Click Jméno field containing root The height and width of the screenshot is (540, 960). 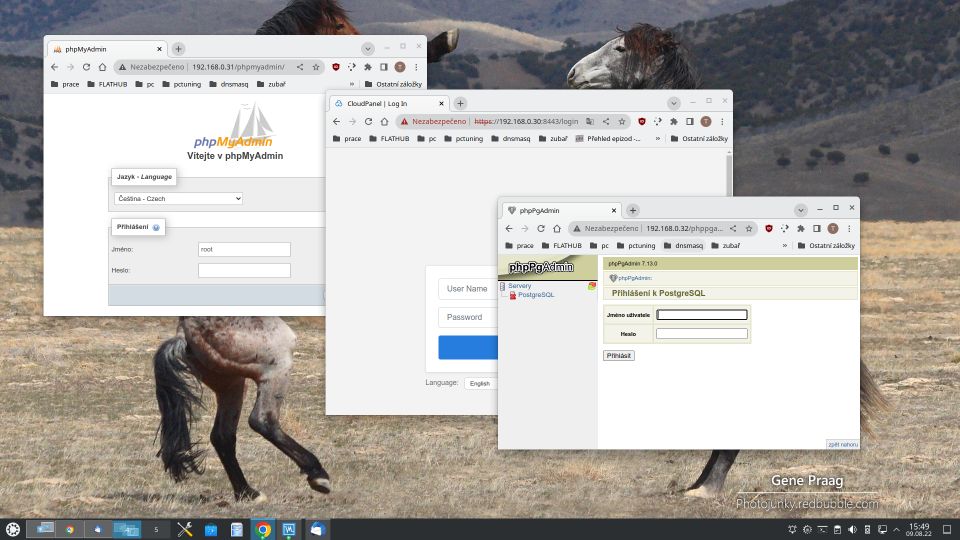244,249
